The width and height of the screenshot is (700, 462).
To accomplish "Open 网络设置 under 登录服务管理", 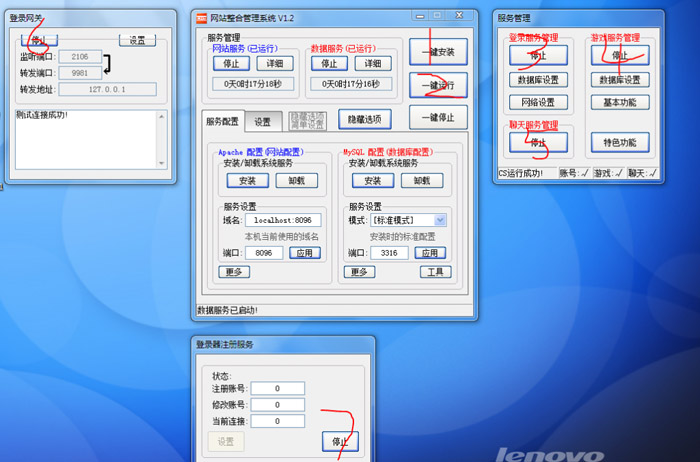I will point(538,102).
